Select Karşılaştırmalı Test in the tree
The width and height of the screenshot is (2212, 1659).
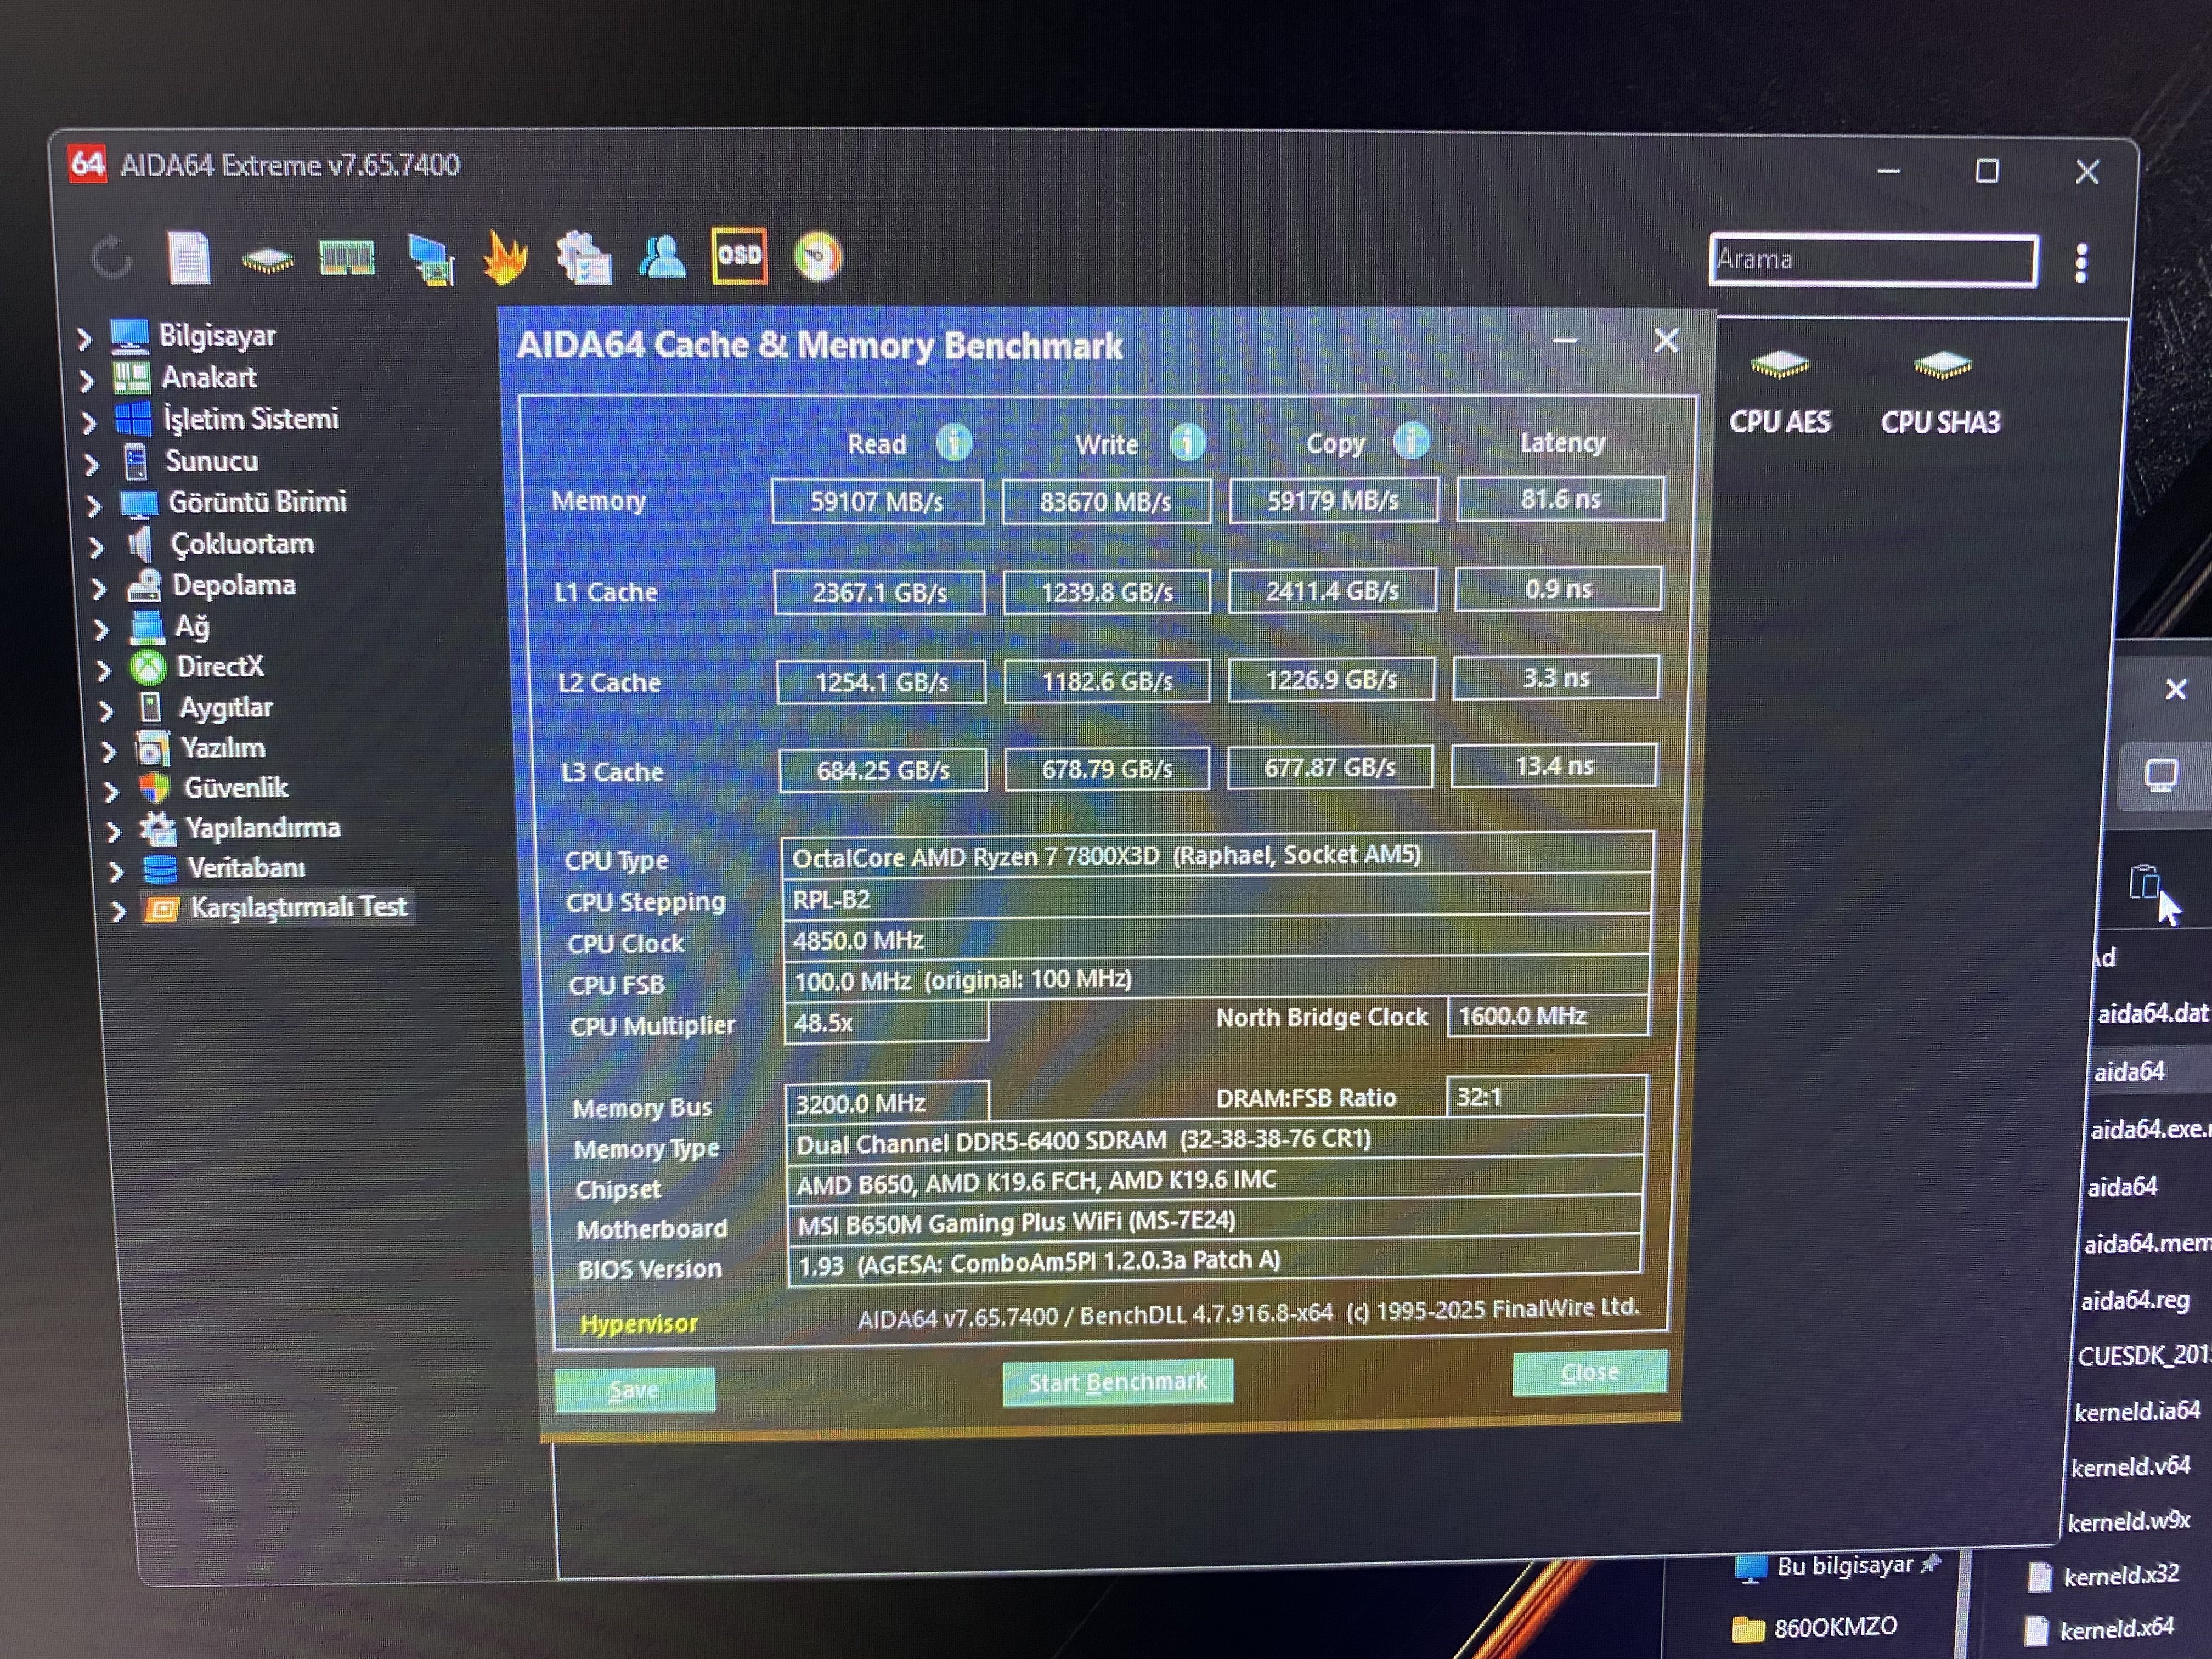click(298, 907)
